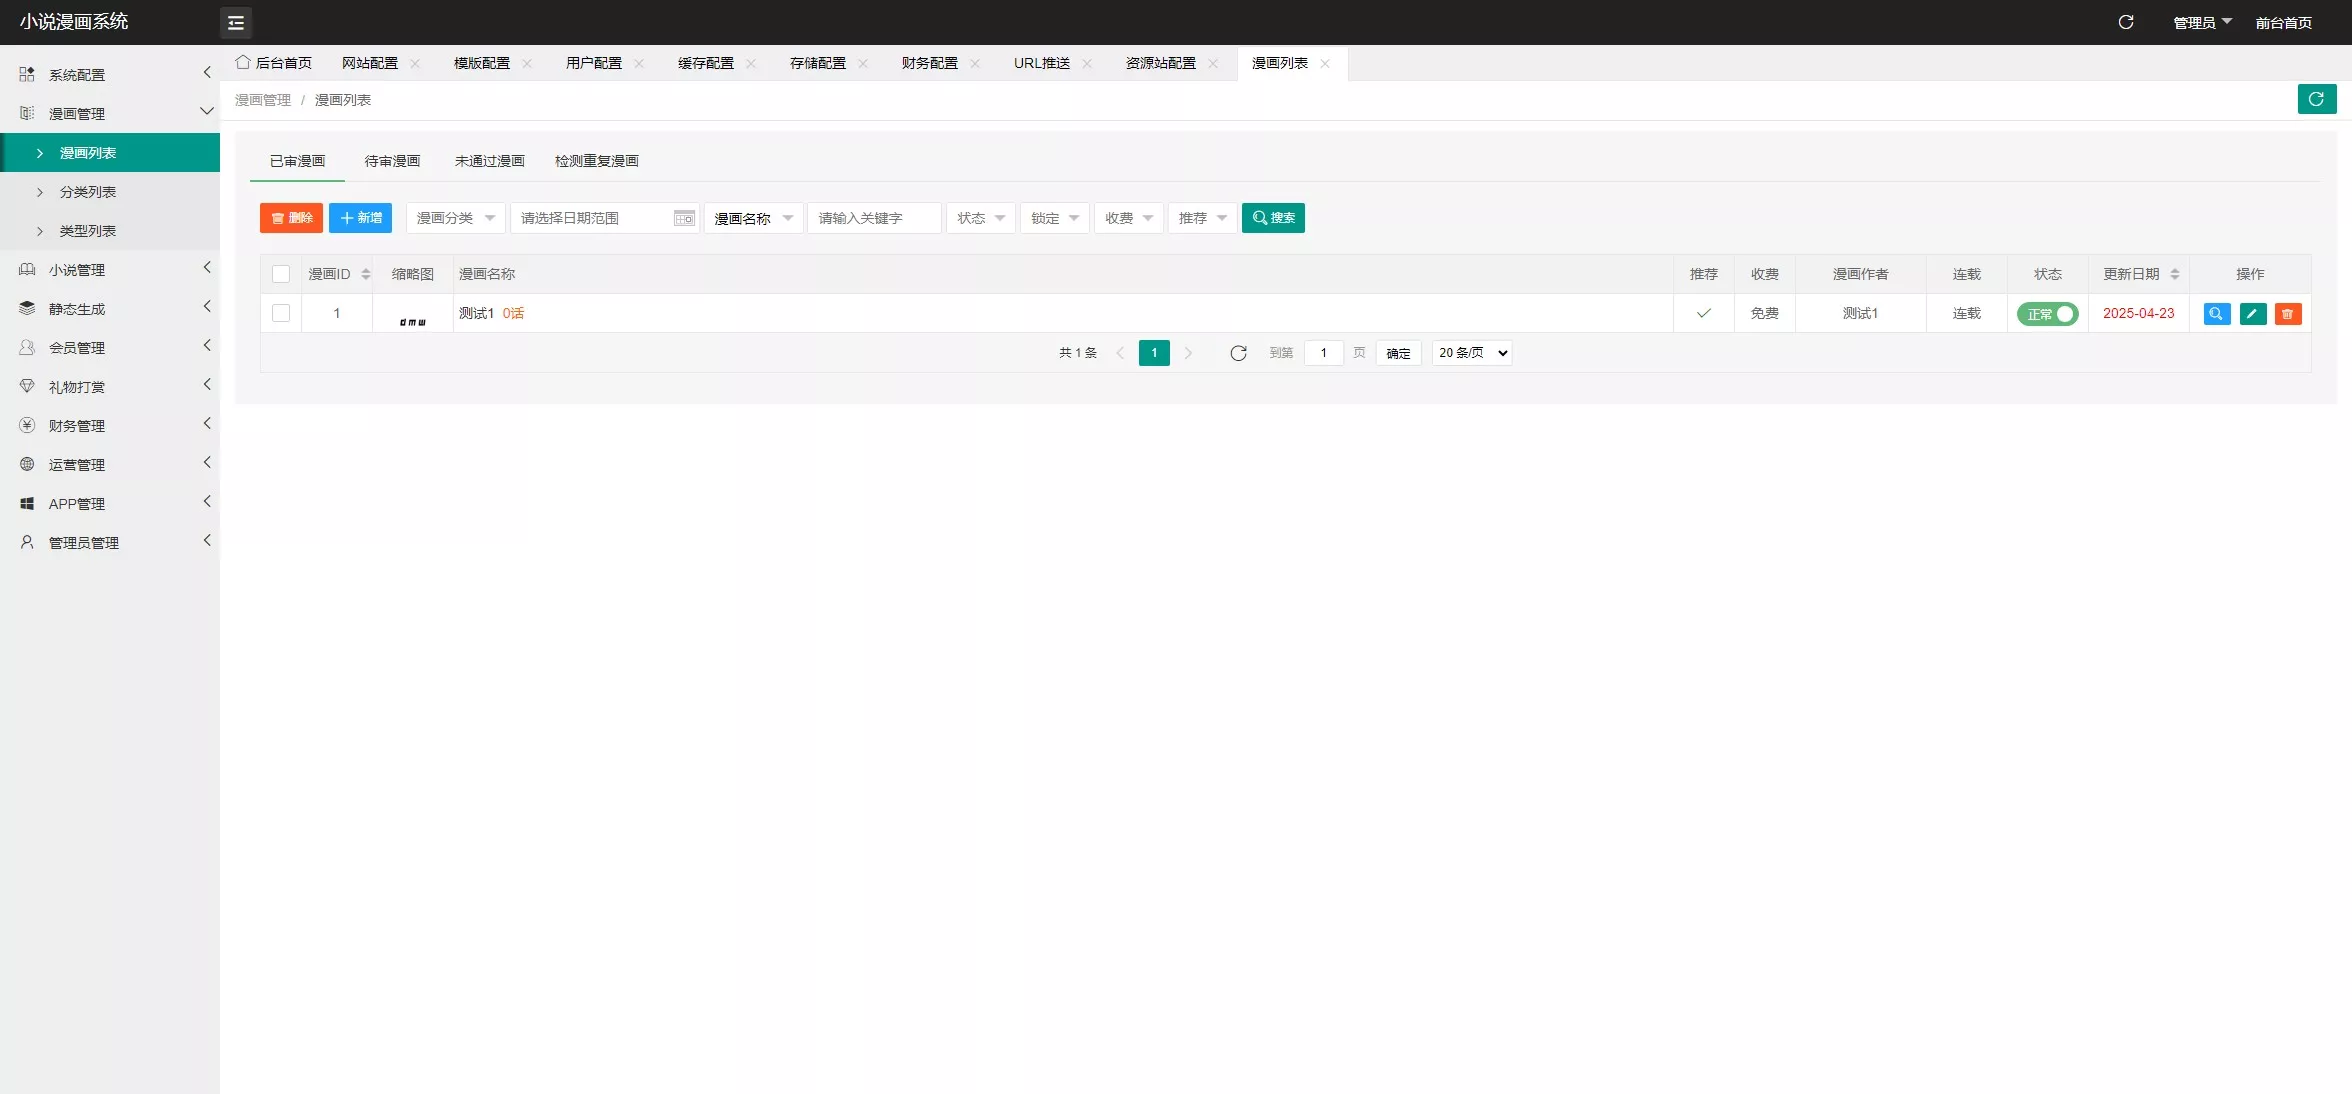Viewport: 2352px width, 1094px height.
Task: Open the date range calendar icon
Action: (x=684, y=218)
